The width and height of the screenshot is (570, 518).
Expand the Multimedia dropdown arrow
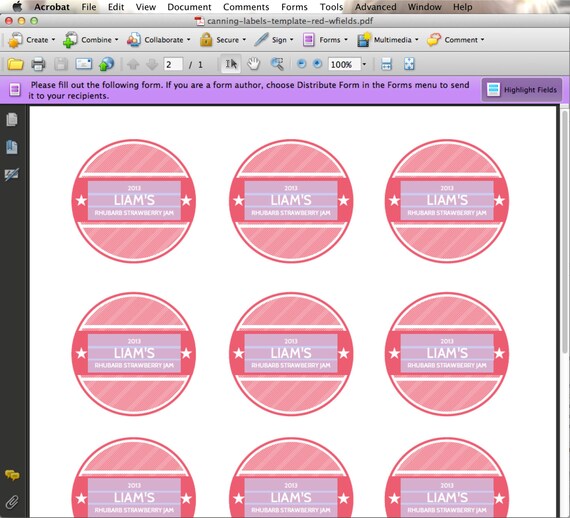(417, 40)
